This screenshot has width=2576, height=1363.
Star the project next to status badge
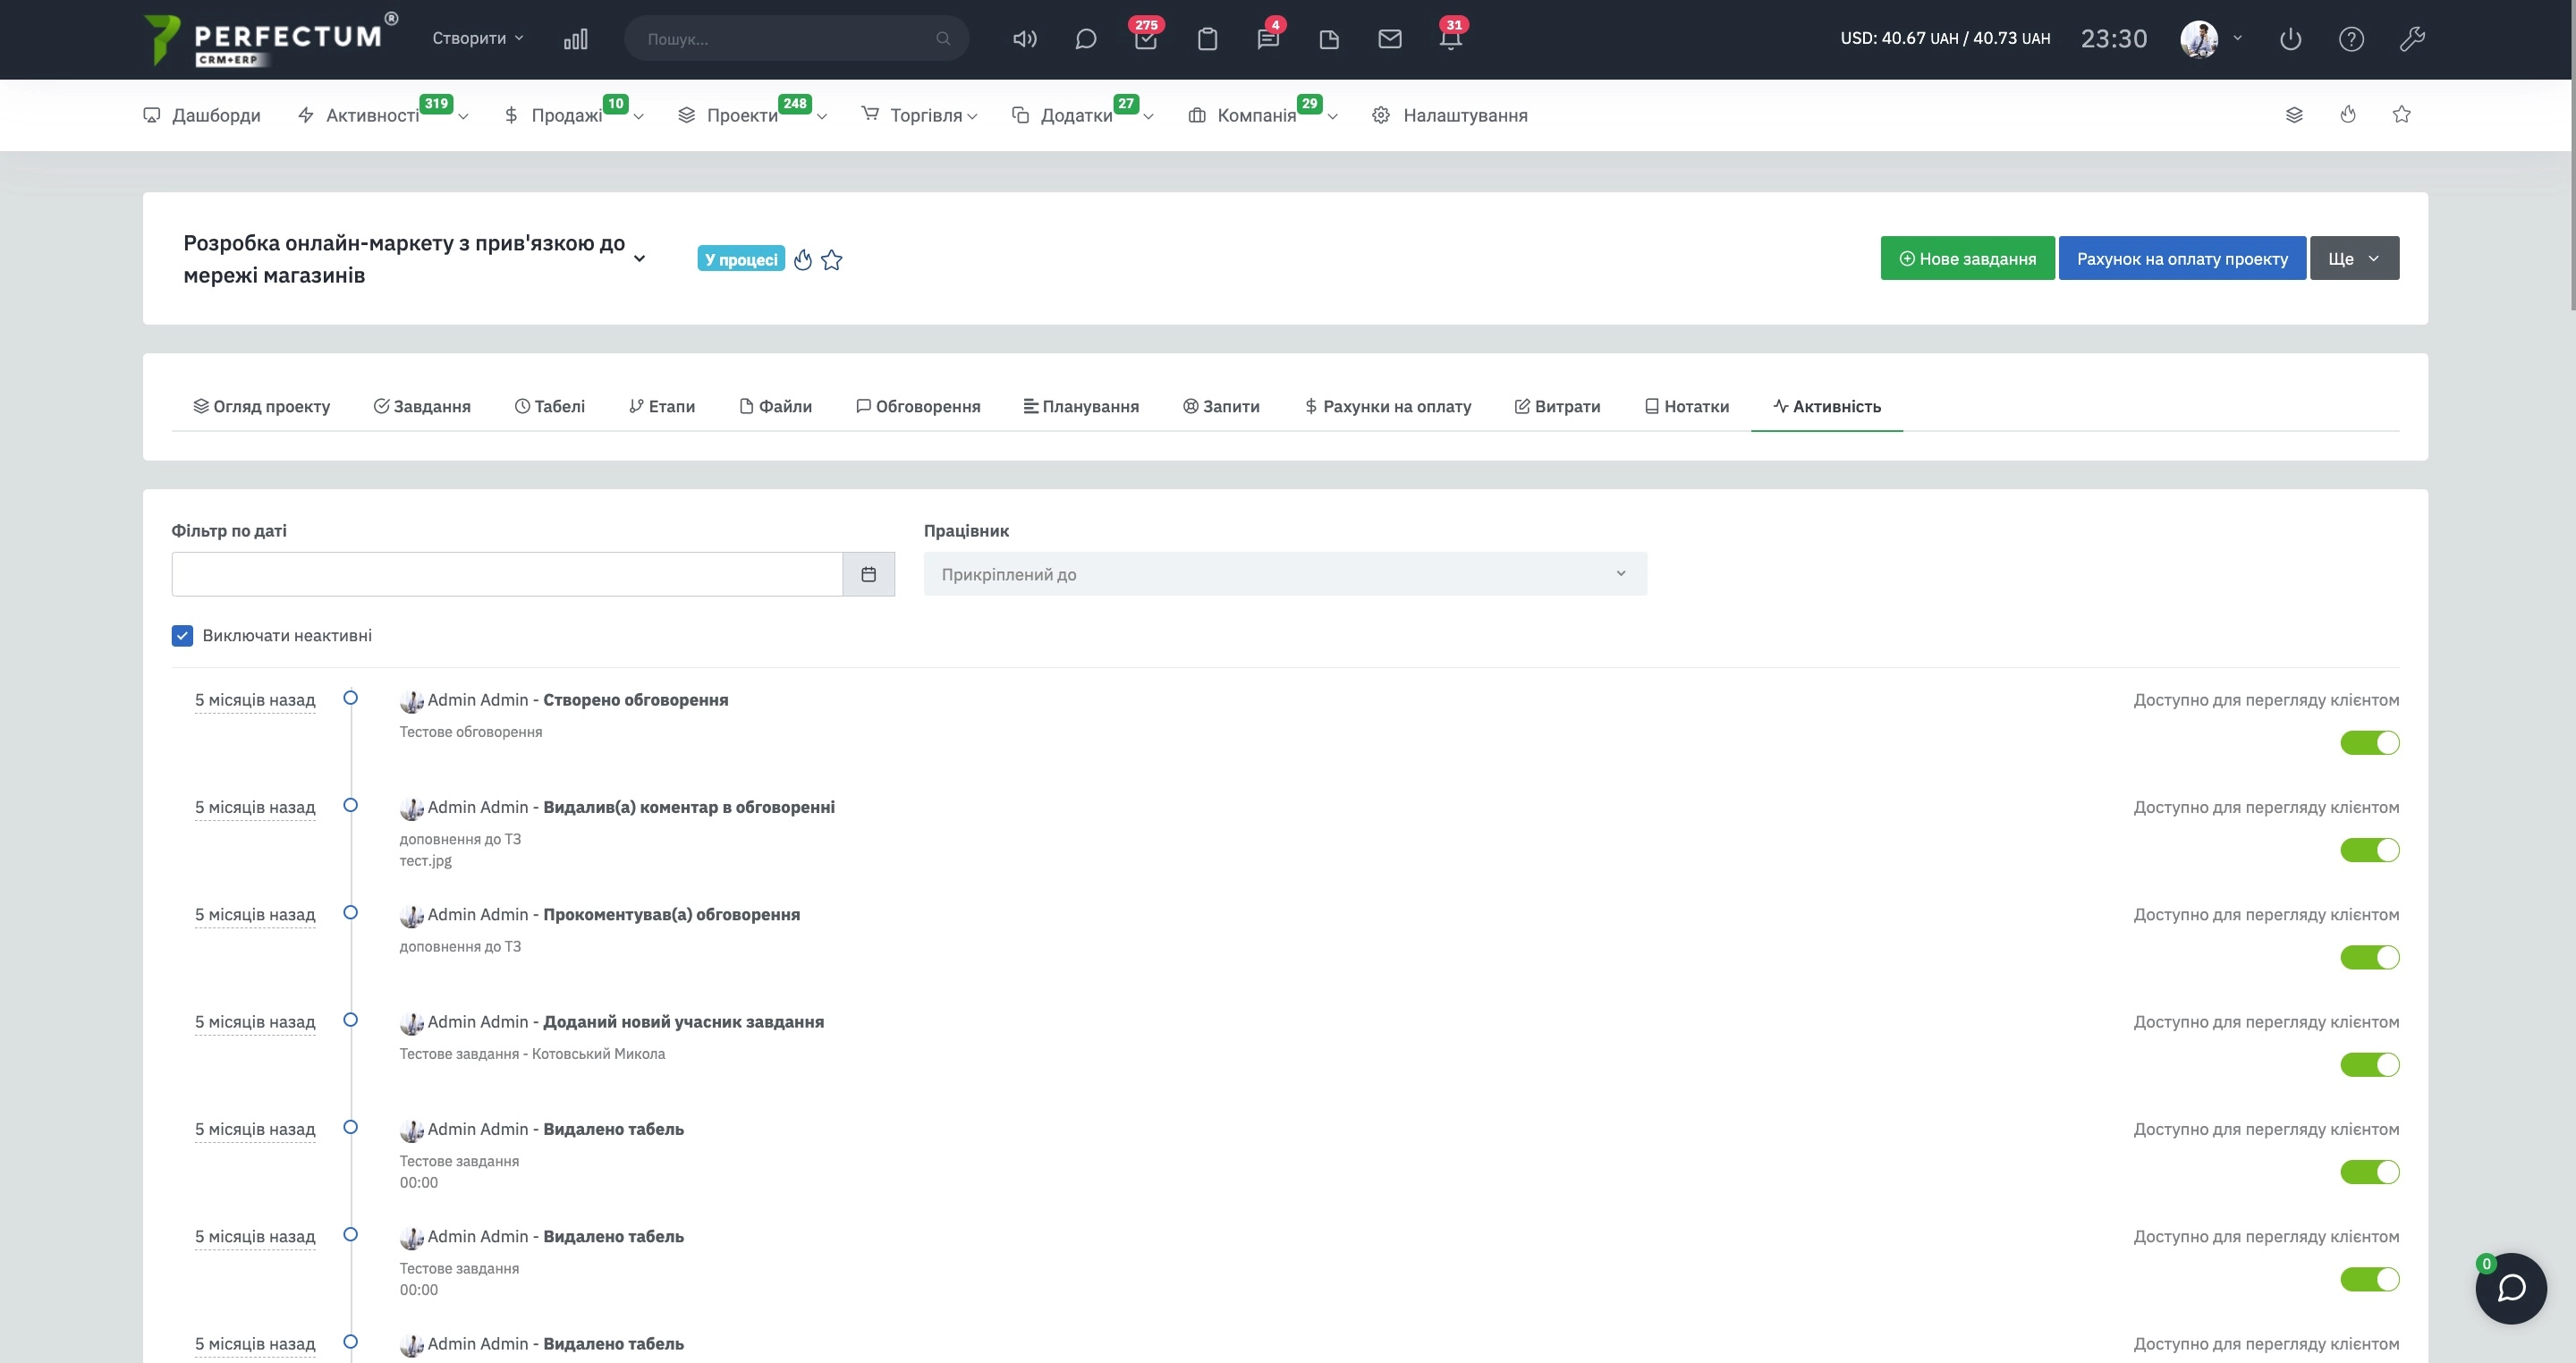[832, 260]
